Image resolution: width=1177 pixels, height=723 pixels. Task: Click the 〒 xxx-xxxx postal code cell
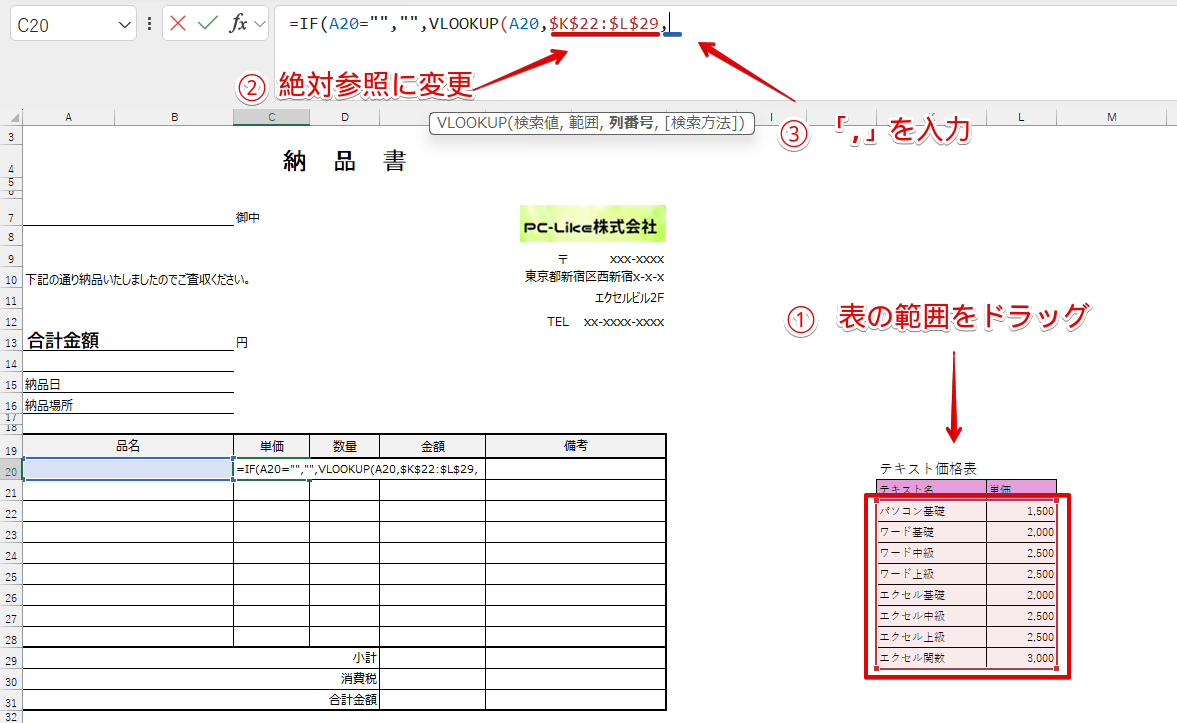[610, 259]
